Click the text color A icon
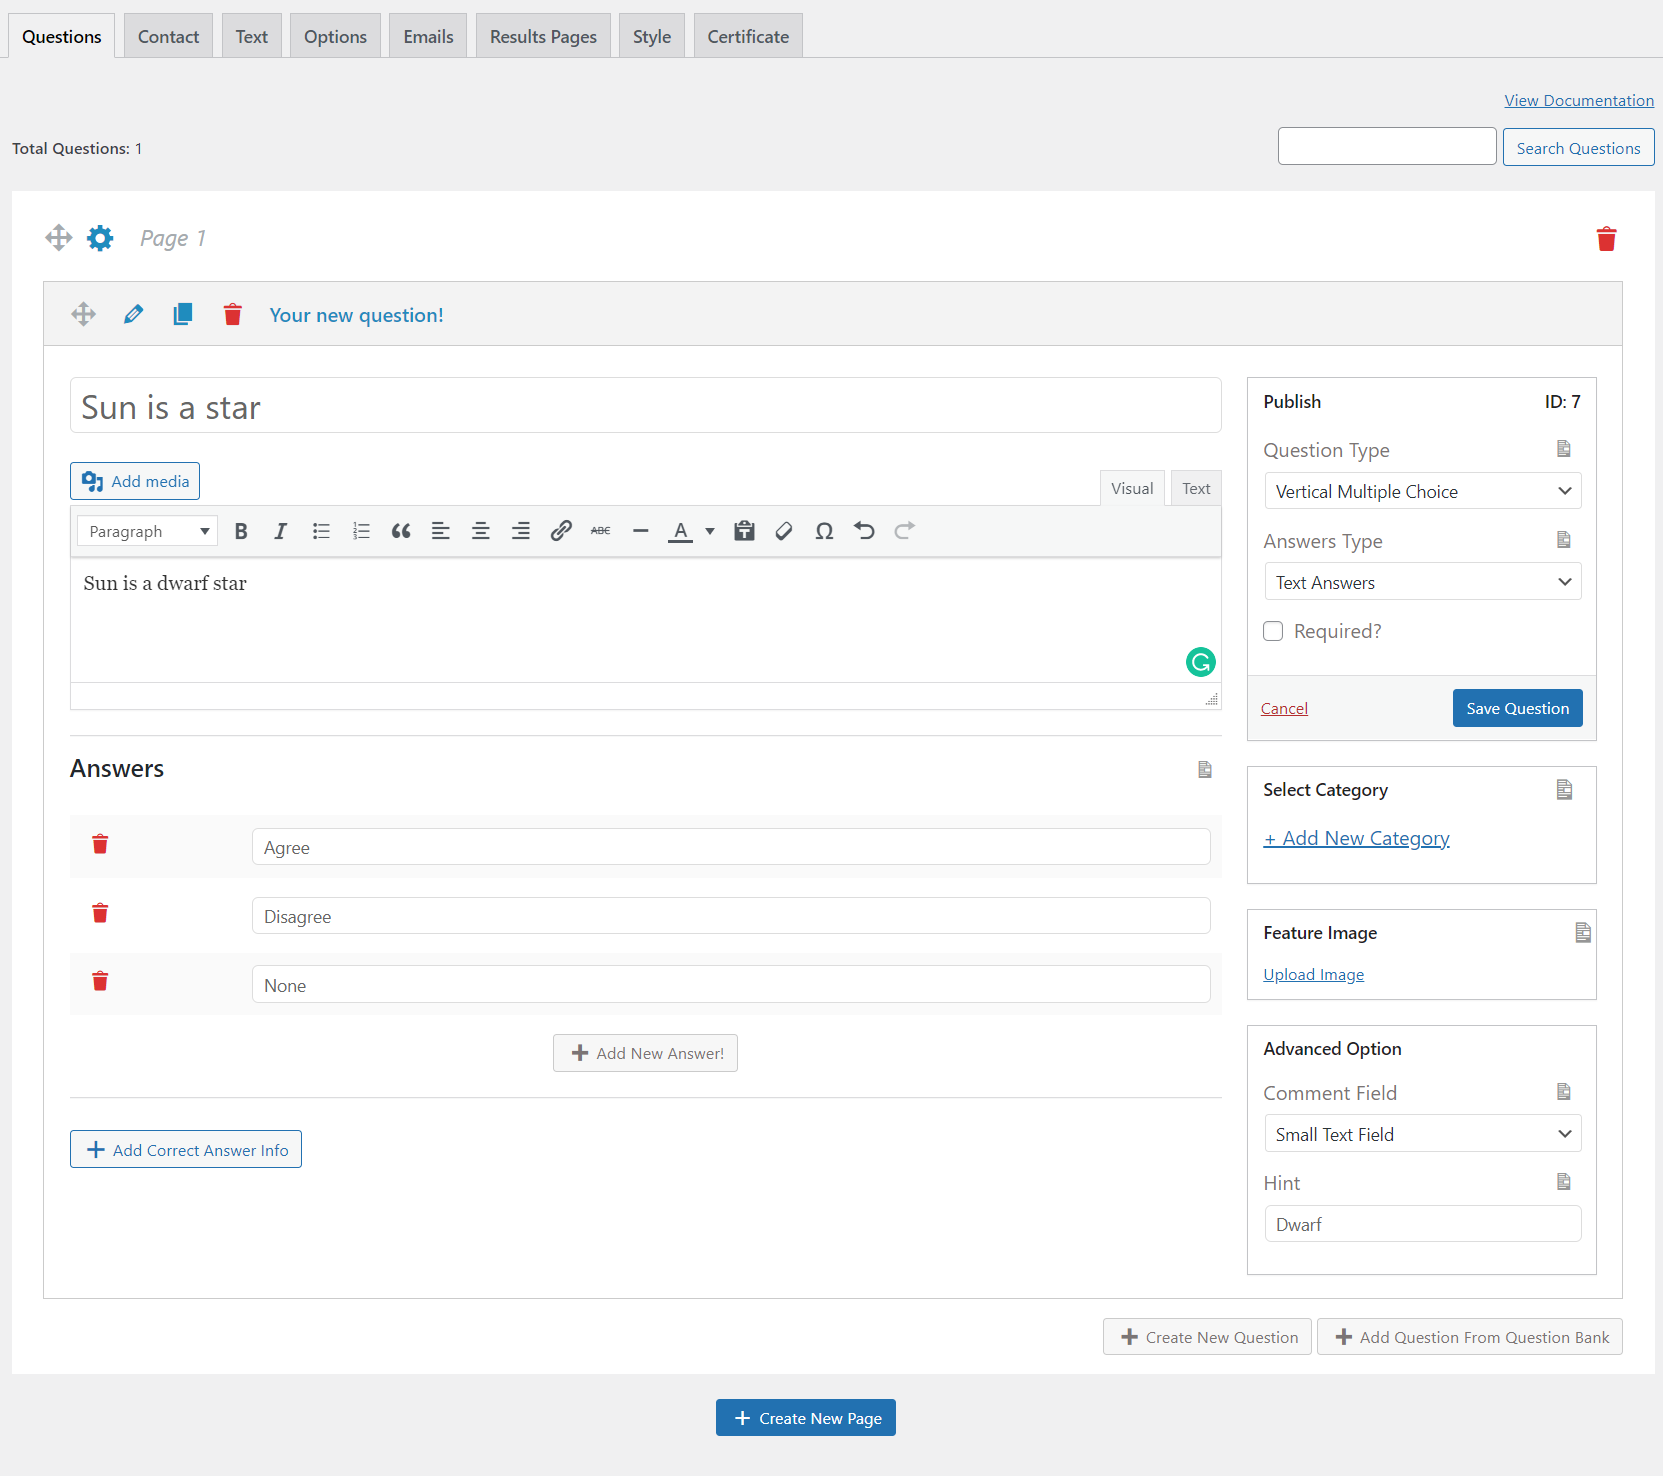1664x1477 pixels. (x=681, y=531)
